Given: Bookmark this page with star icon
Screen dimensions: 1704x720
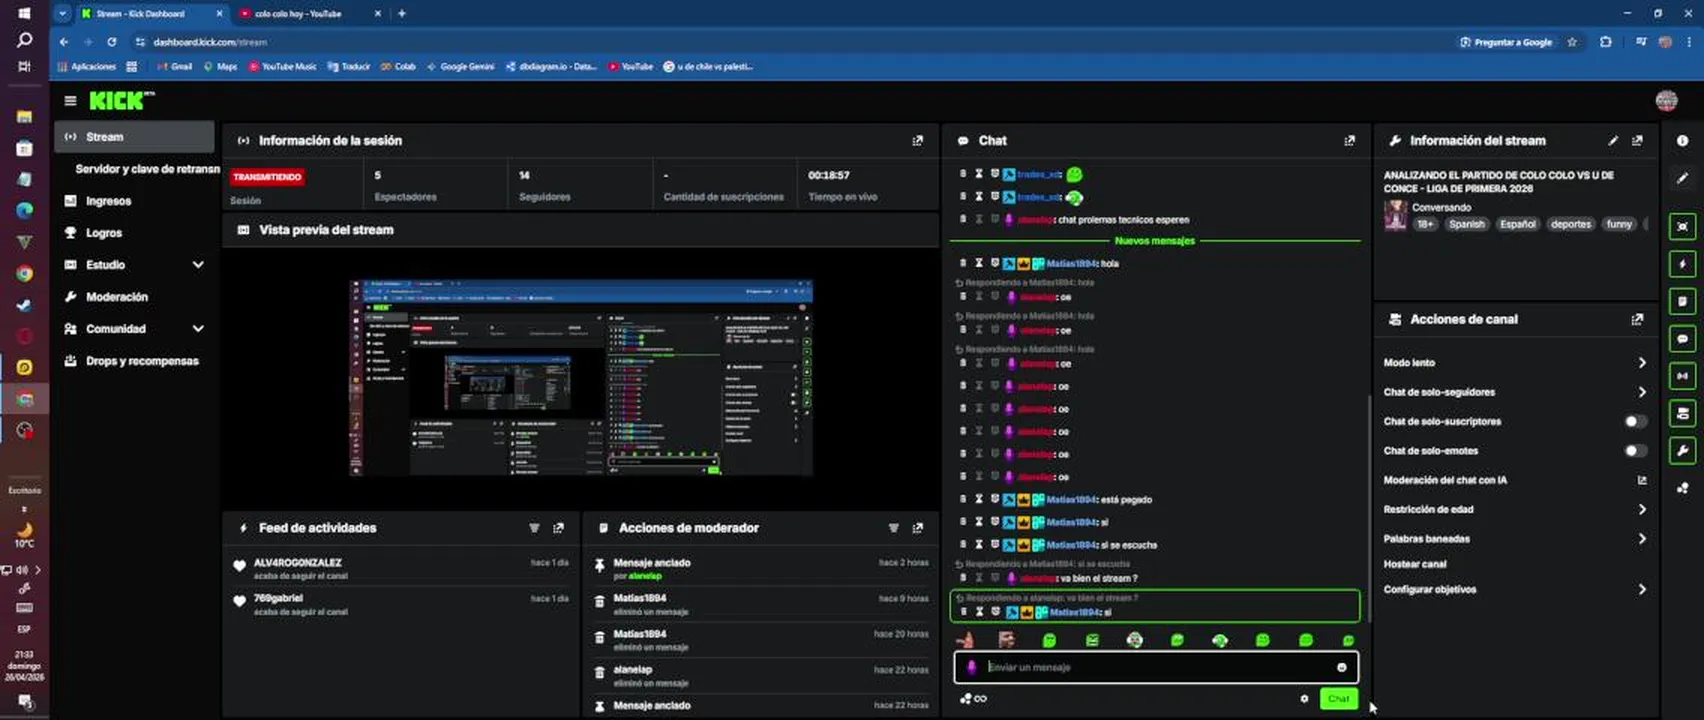Looking at the screenshot, I should tap(1572, 42).
